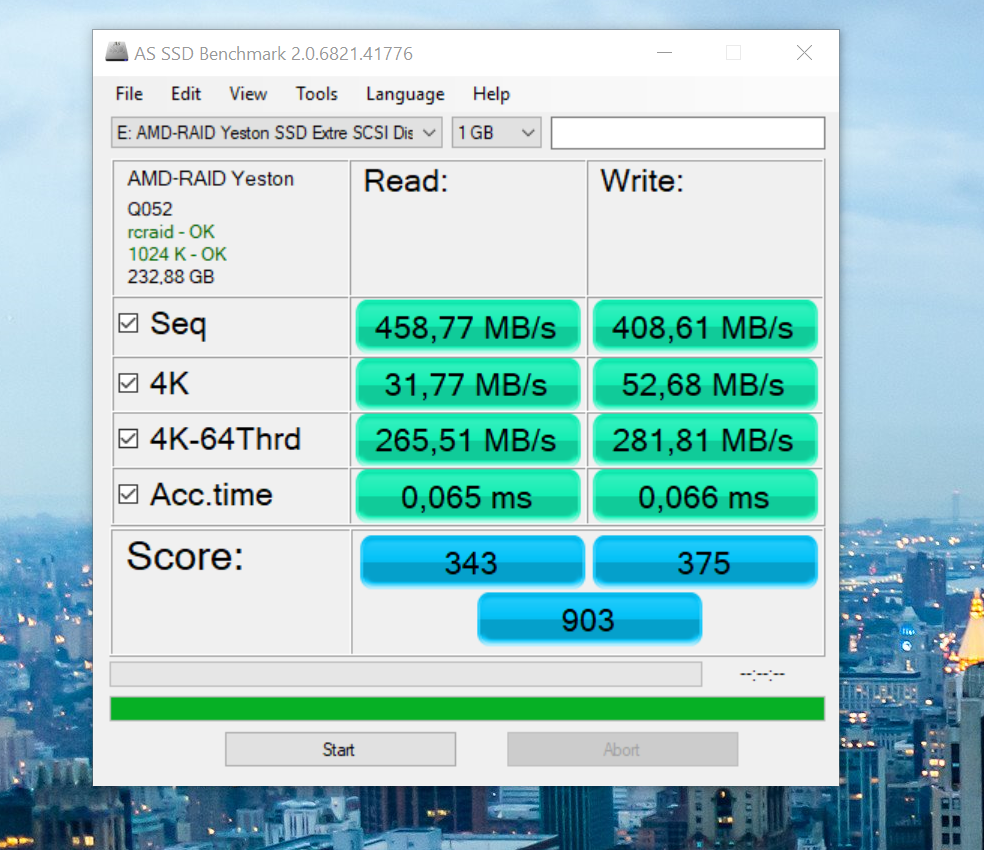Select the total score value 903
This screenshot has width=984, height=850.
tap(588, 618)
